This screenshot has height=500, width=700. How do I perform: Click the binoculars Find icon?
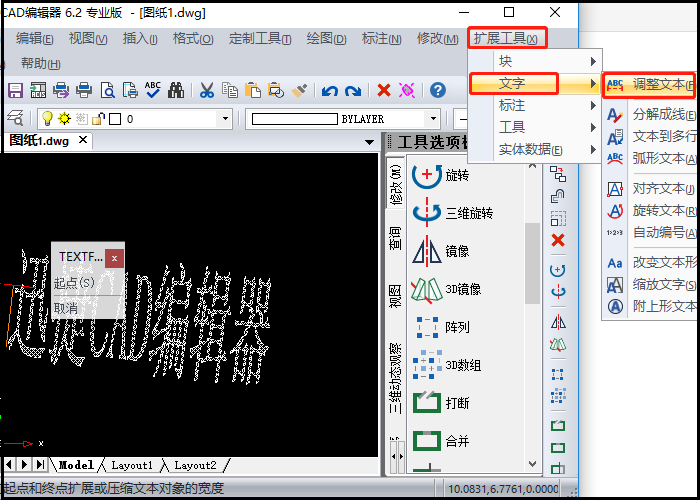click(x=176, y=90)
